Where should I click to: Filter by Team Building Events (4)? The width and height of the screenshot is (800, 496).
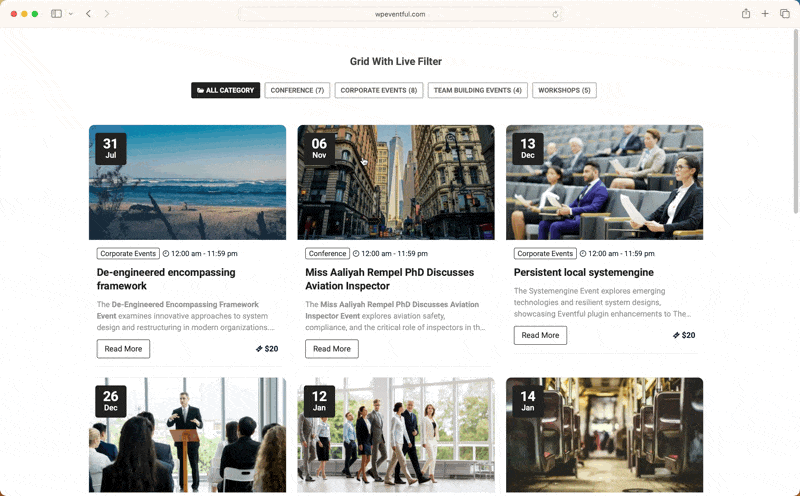(478, 90)
